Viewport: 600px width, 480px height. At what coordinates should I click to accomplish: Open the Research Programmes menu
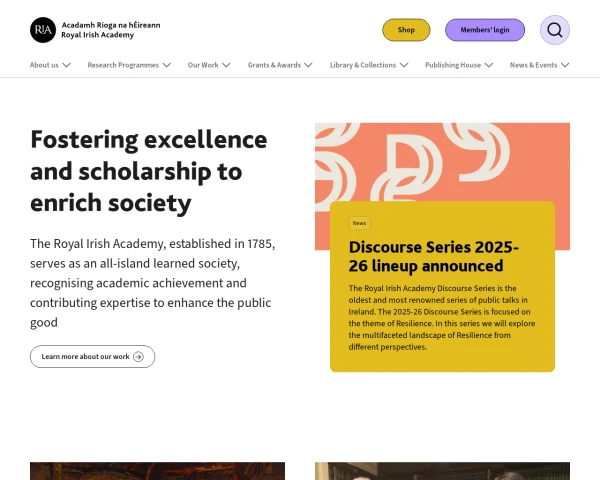(123, 65)
